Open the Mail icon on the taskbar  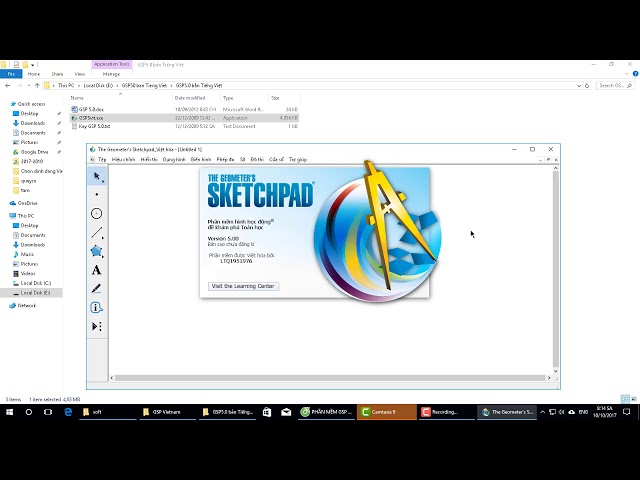286,412
